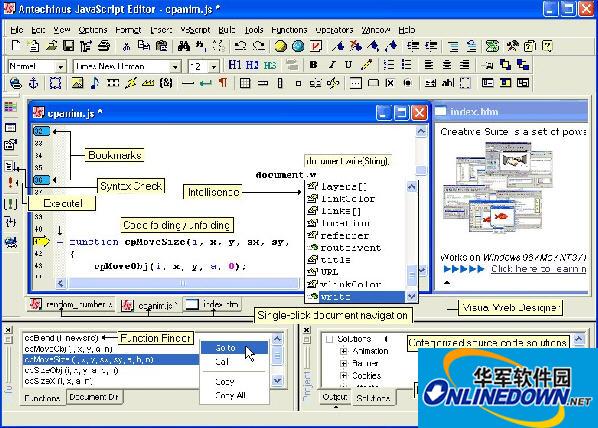Insert a numbered list using the list icon

[x=389, y=64]
